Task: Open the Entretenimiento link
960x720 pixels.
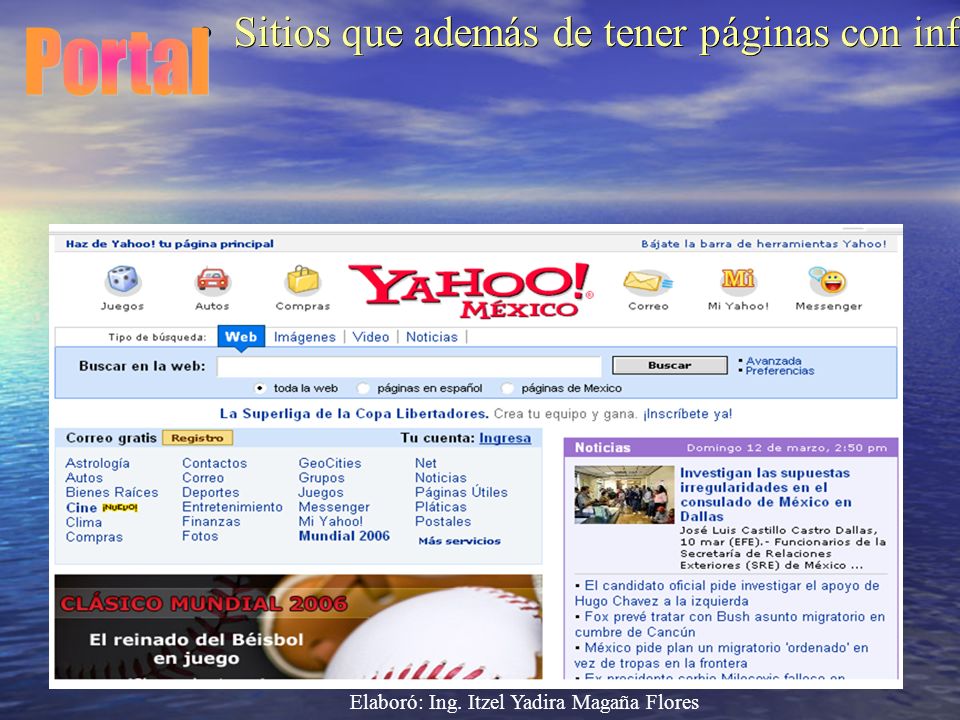Action: coord(232,507)
